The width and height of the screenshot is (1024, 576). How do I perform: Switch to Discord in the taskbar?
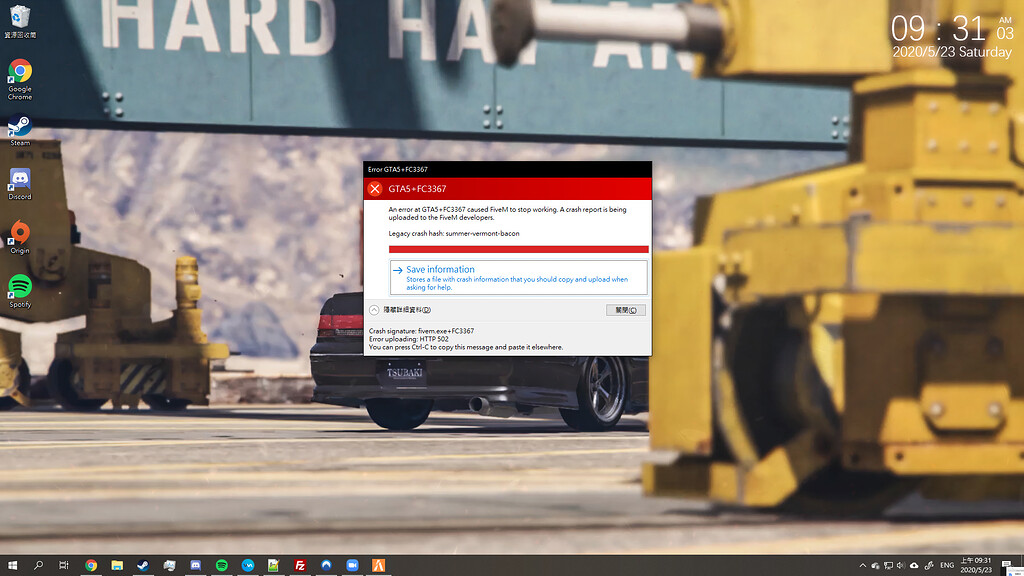click(195, 566)
